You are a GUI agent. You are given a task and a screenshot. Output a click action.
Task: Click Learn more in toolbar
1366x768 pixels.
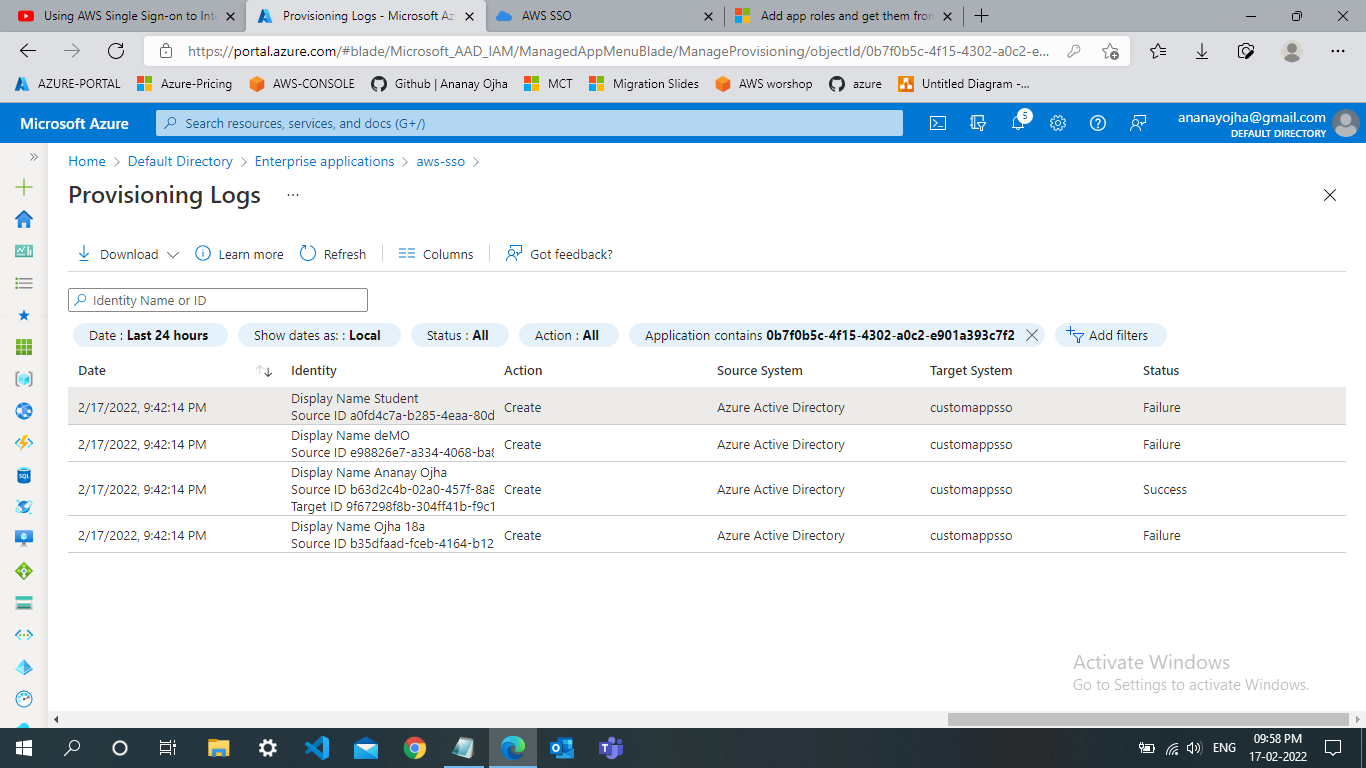pyautogui.click(x=239, y=254)
